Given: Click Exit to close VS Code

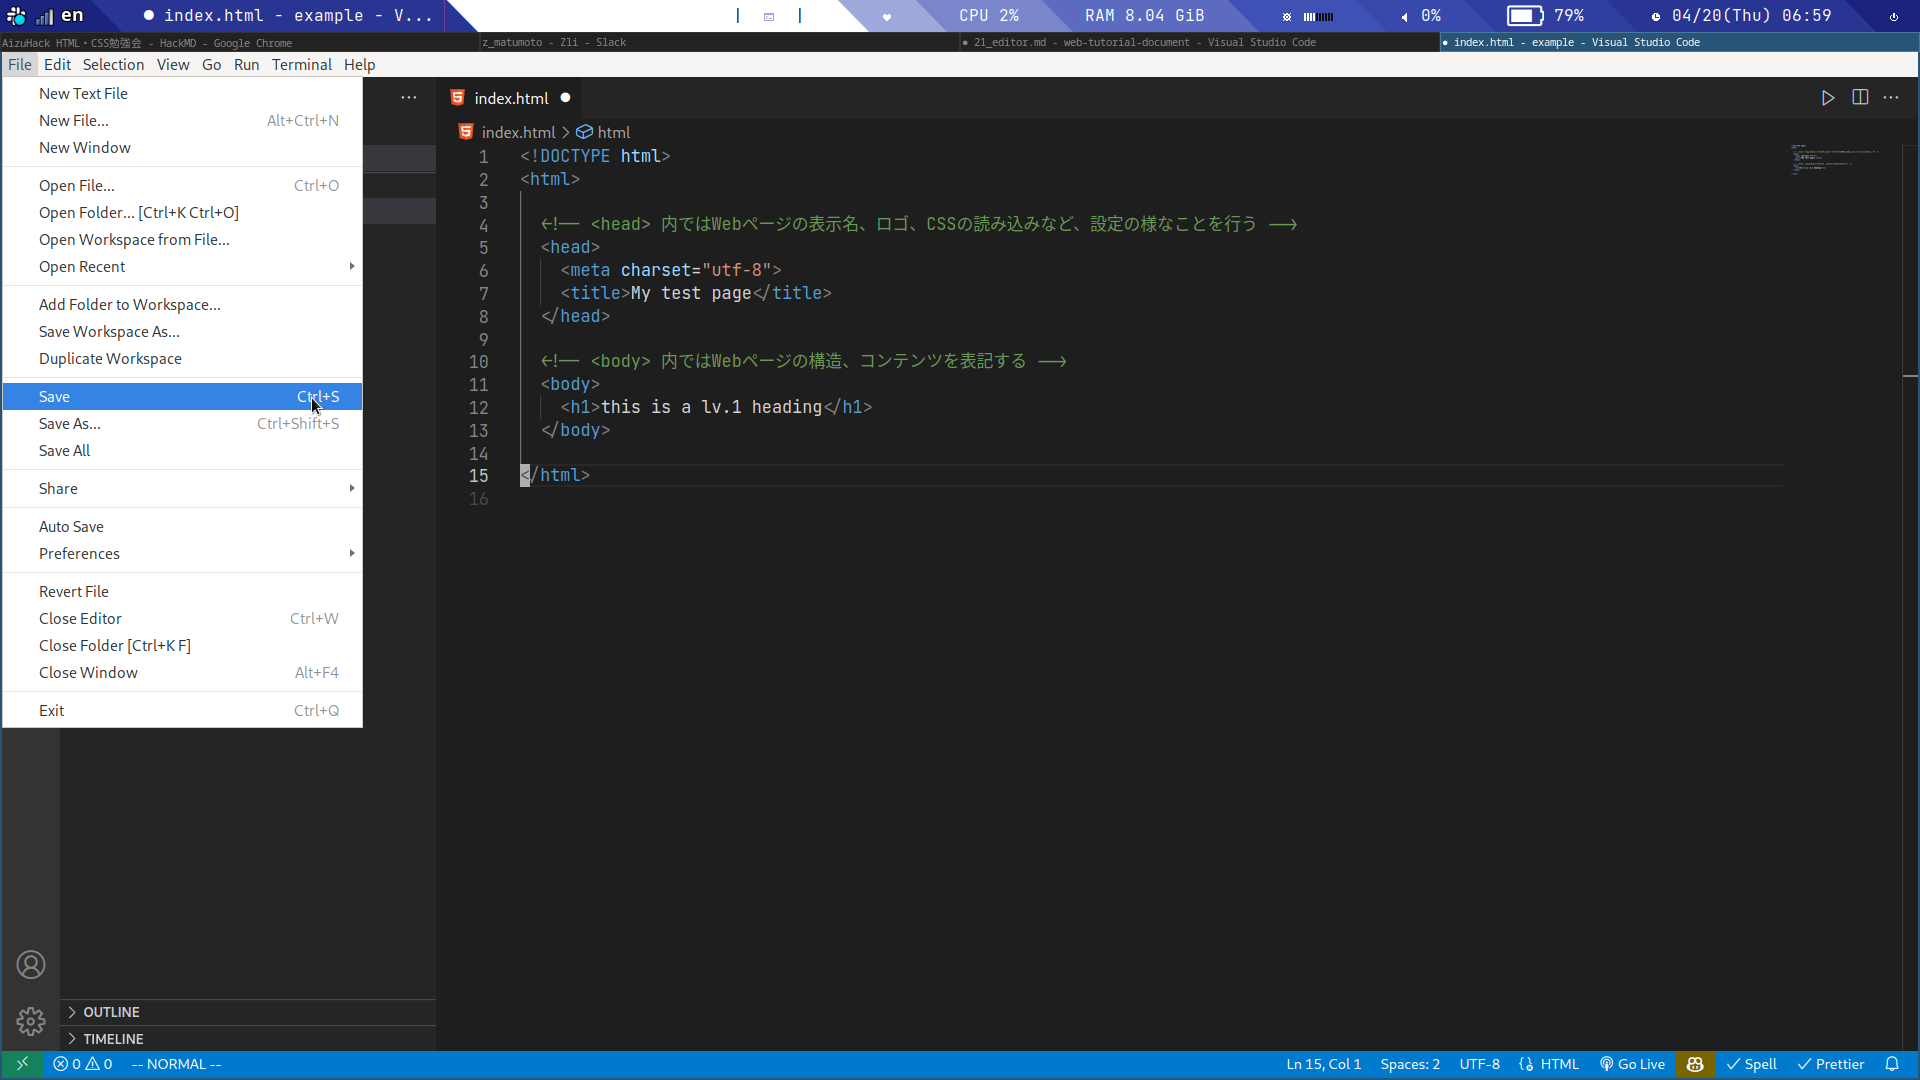Looking at the screenshot, I should (51, 709).
